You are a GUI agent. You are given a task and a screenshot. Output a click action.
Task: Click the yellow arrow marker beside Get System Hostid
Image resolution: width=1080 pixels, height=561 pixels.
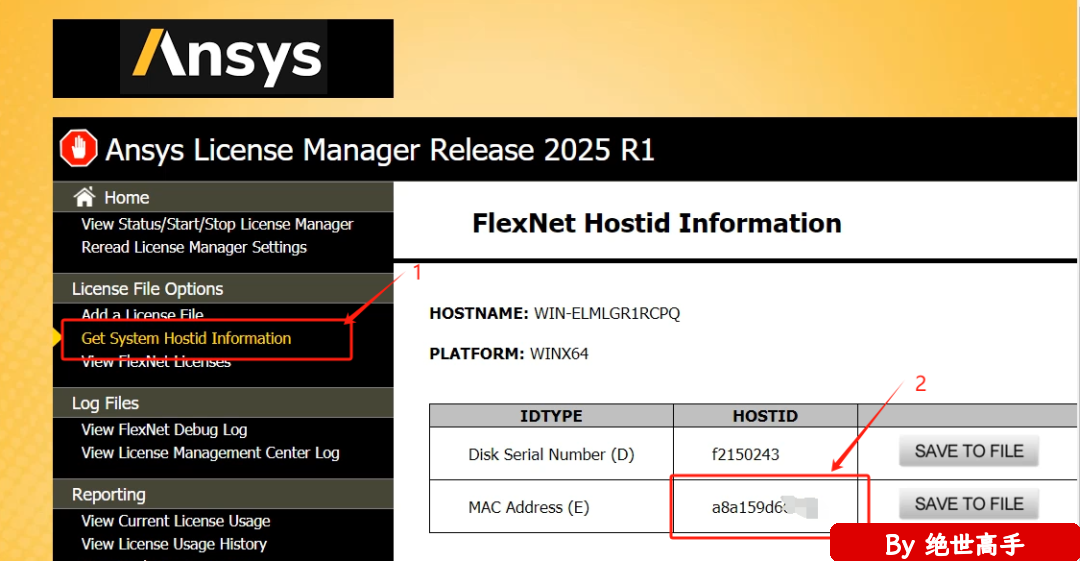tap(57, 338)
